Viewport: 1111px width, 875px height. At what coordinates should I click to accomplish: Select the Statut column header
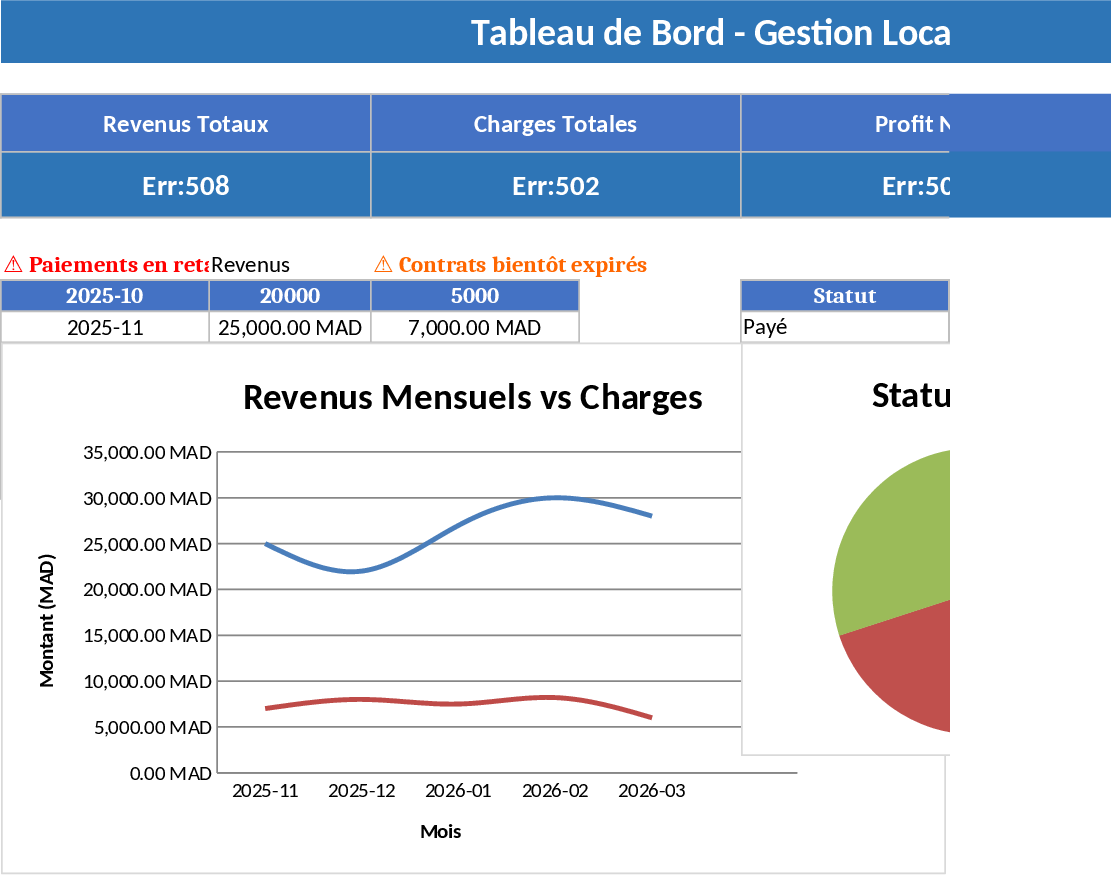[x=844, y=296]
